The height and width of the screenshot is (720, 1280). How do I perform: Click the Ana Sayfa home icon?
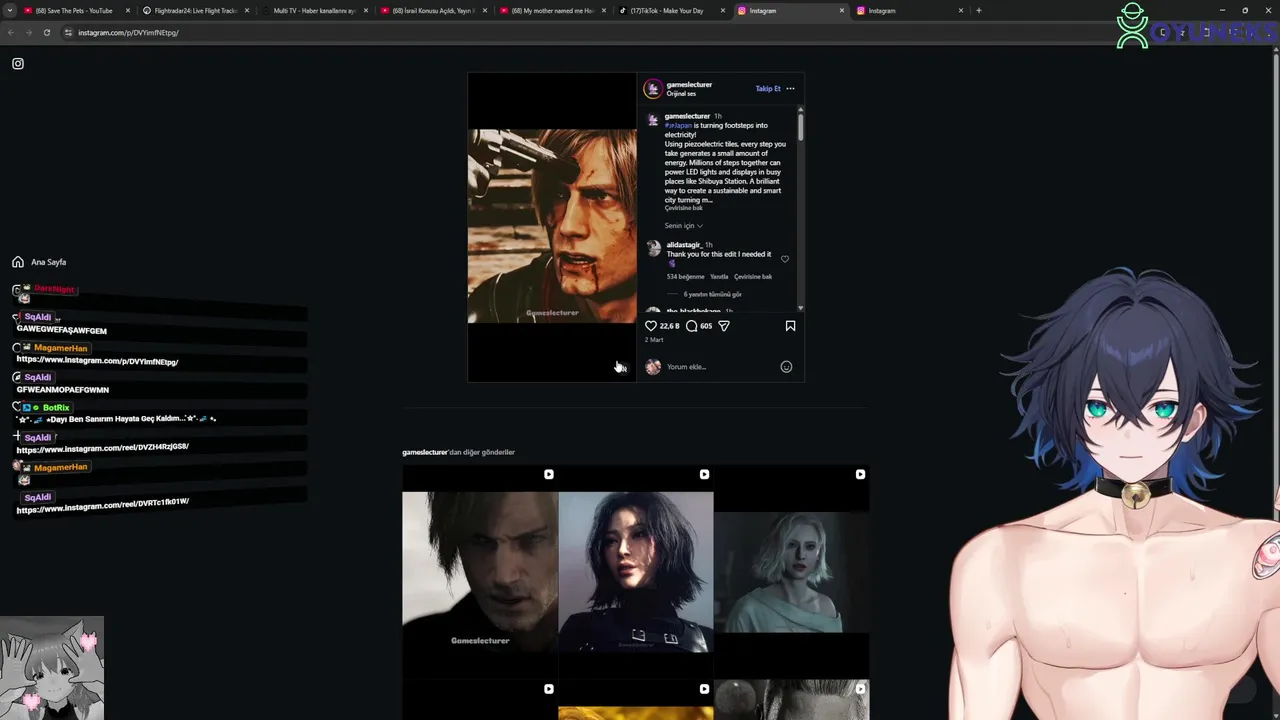tap(18, 262)
